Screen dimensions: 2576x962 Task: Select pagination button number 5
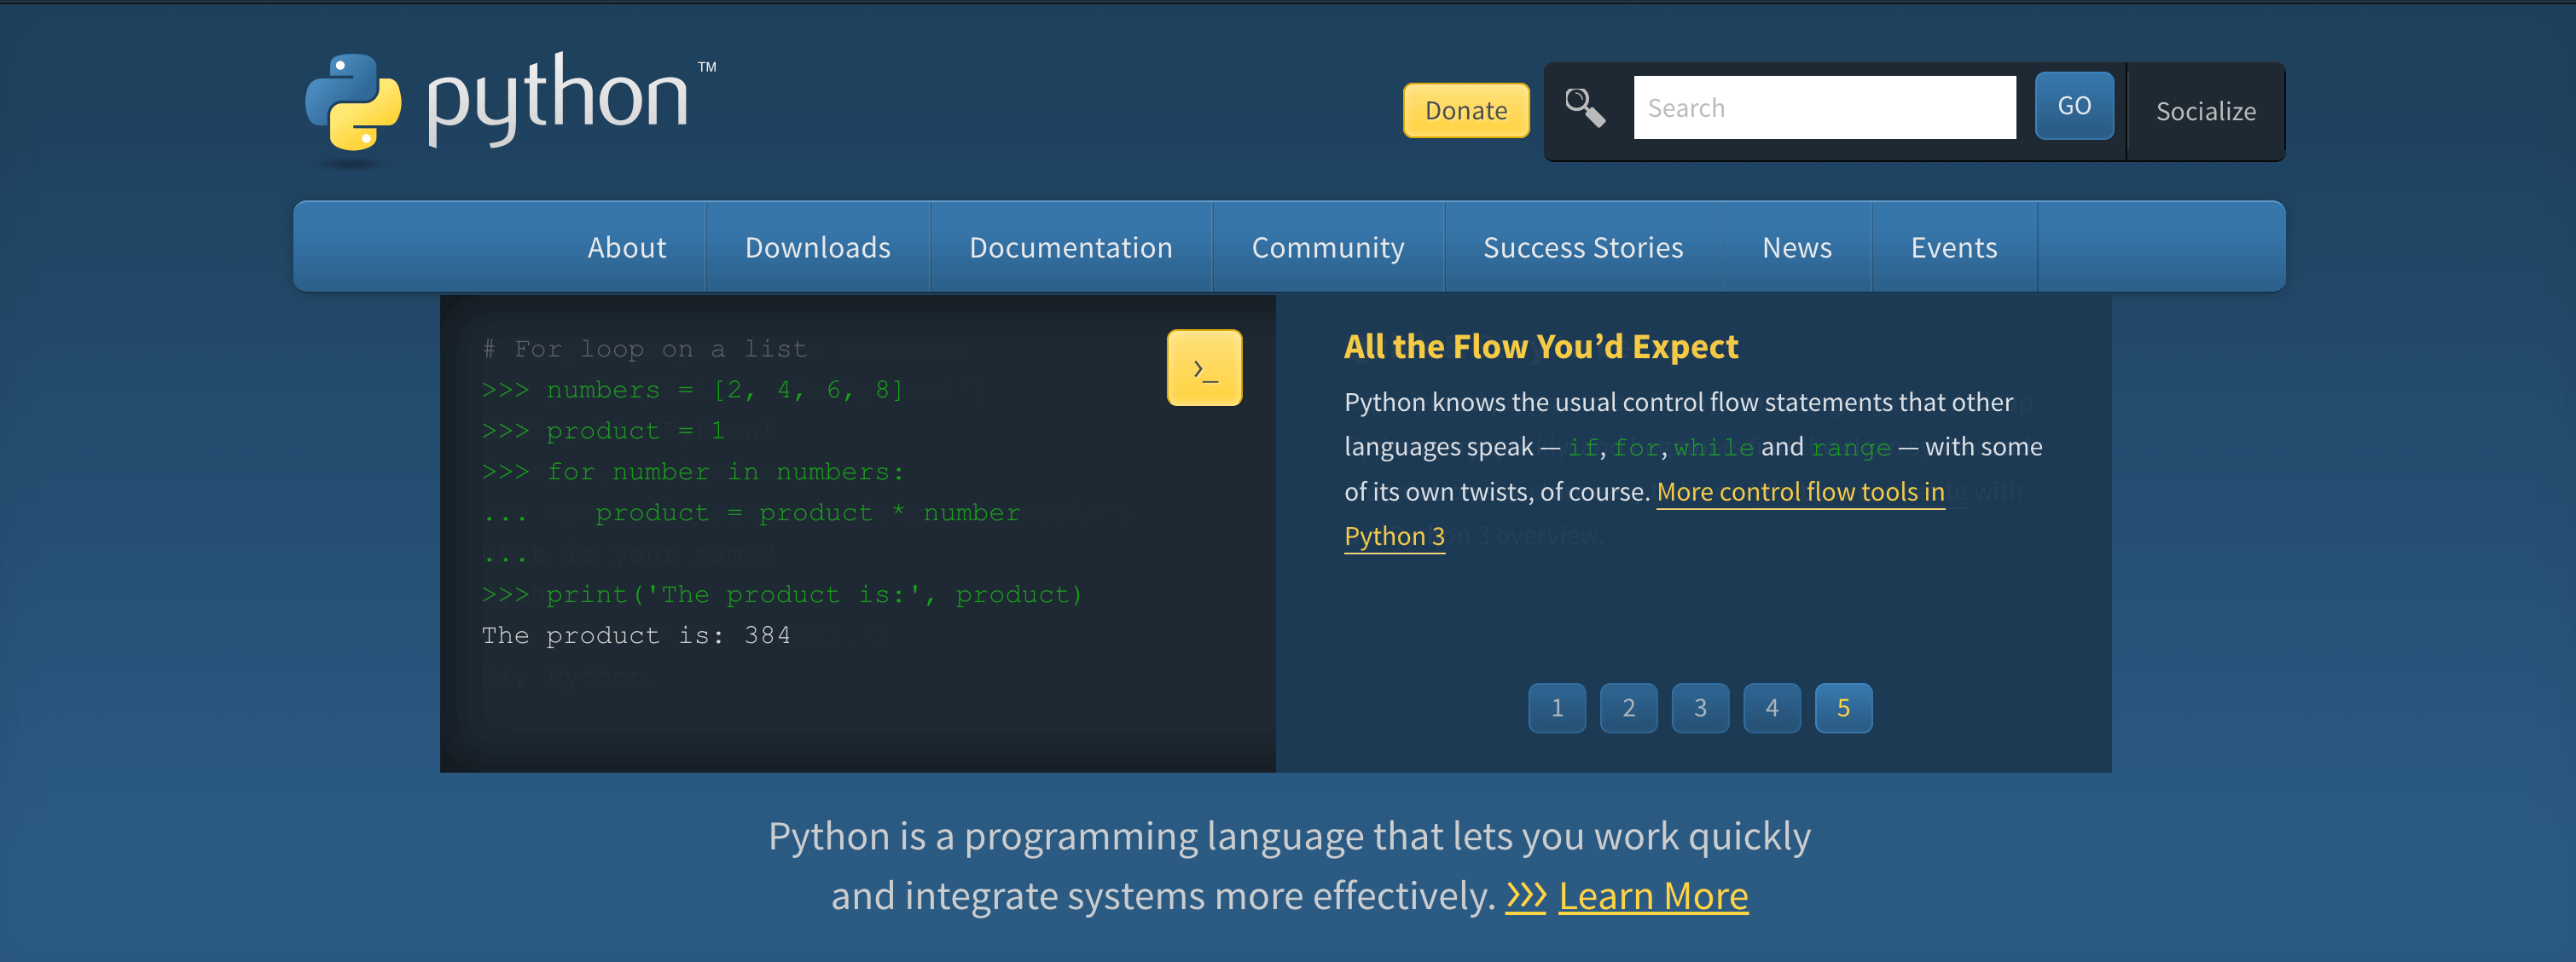1843,708
